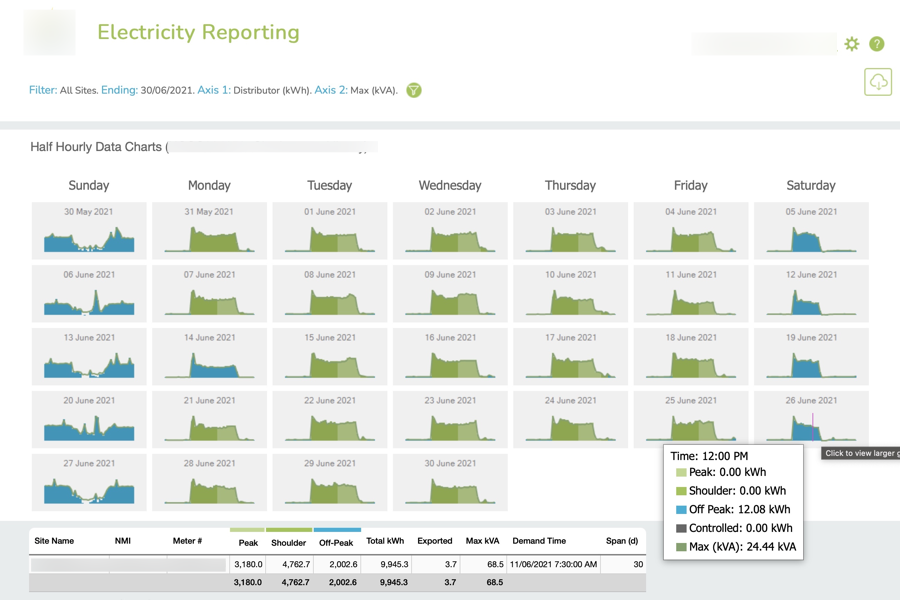Click the Shoulder column header
The width and height of the screenshot is (900, 600).
coord(289,542)
